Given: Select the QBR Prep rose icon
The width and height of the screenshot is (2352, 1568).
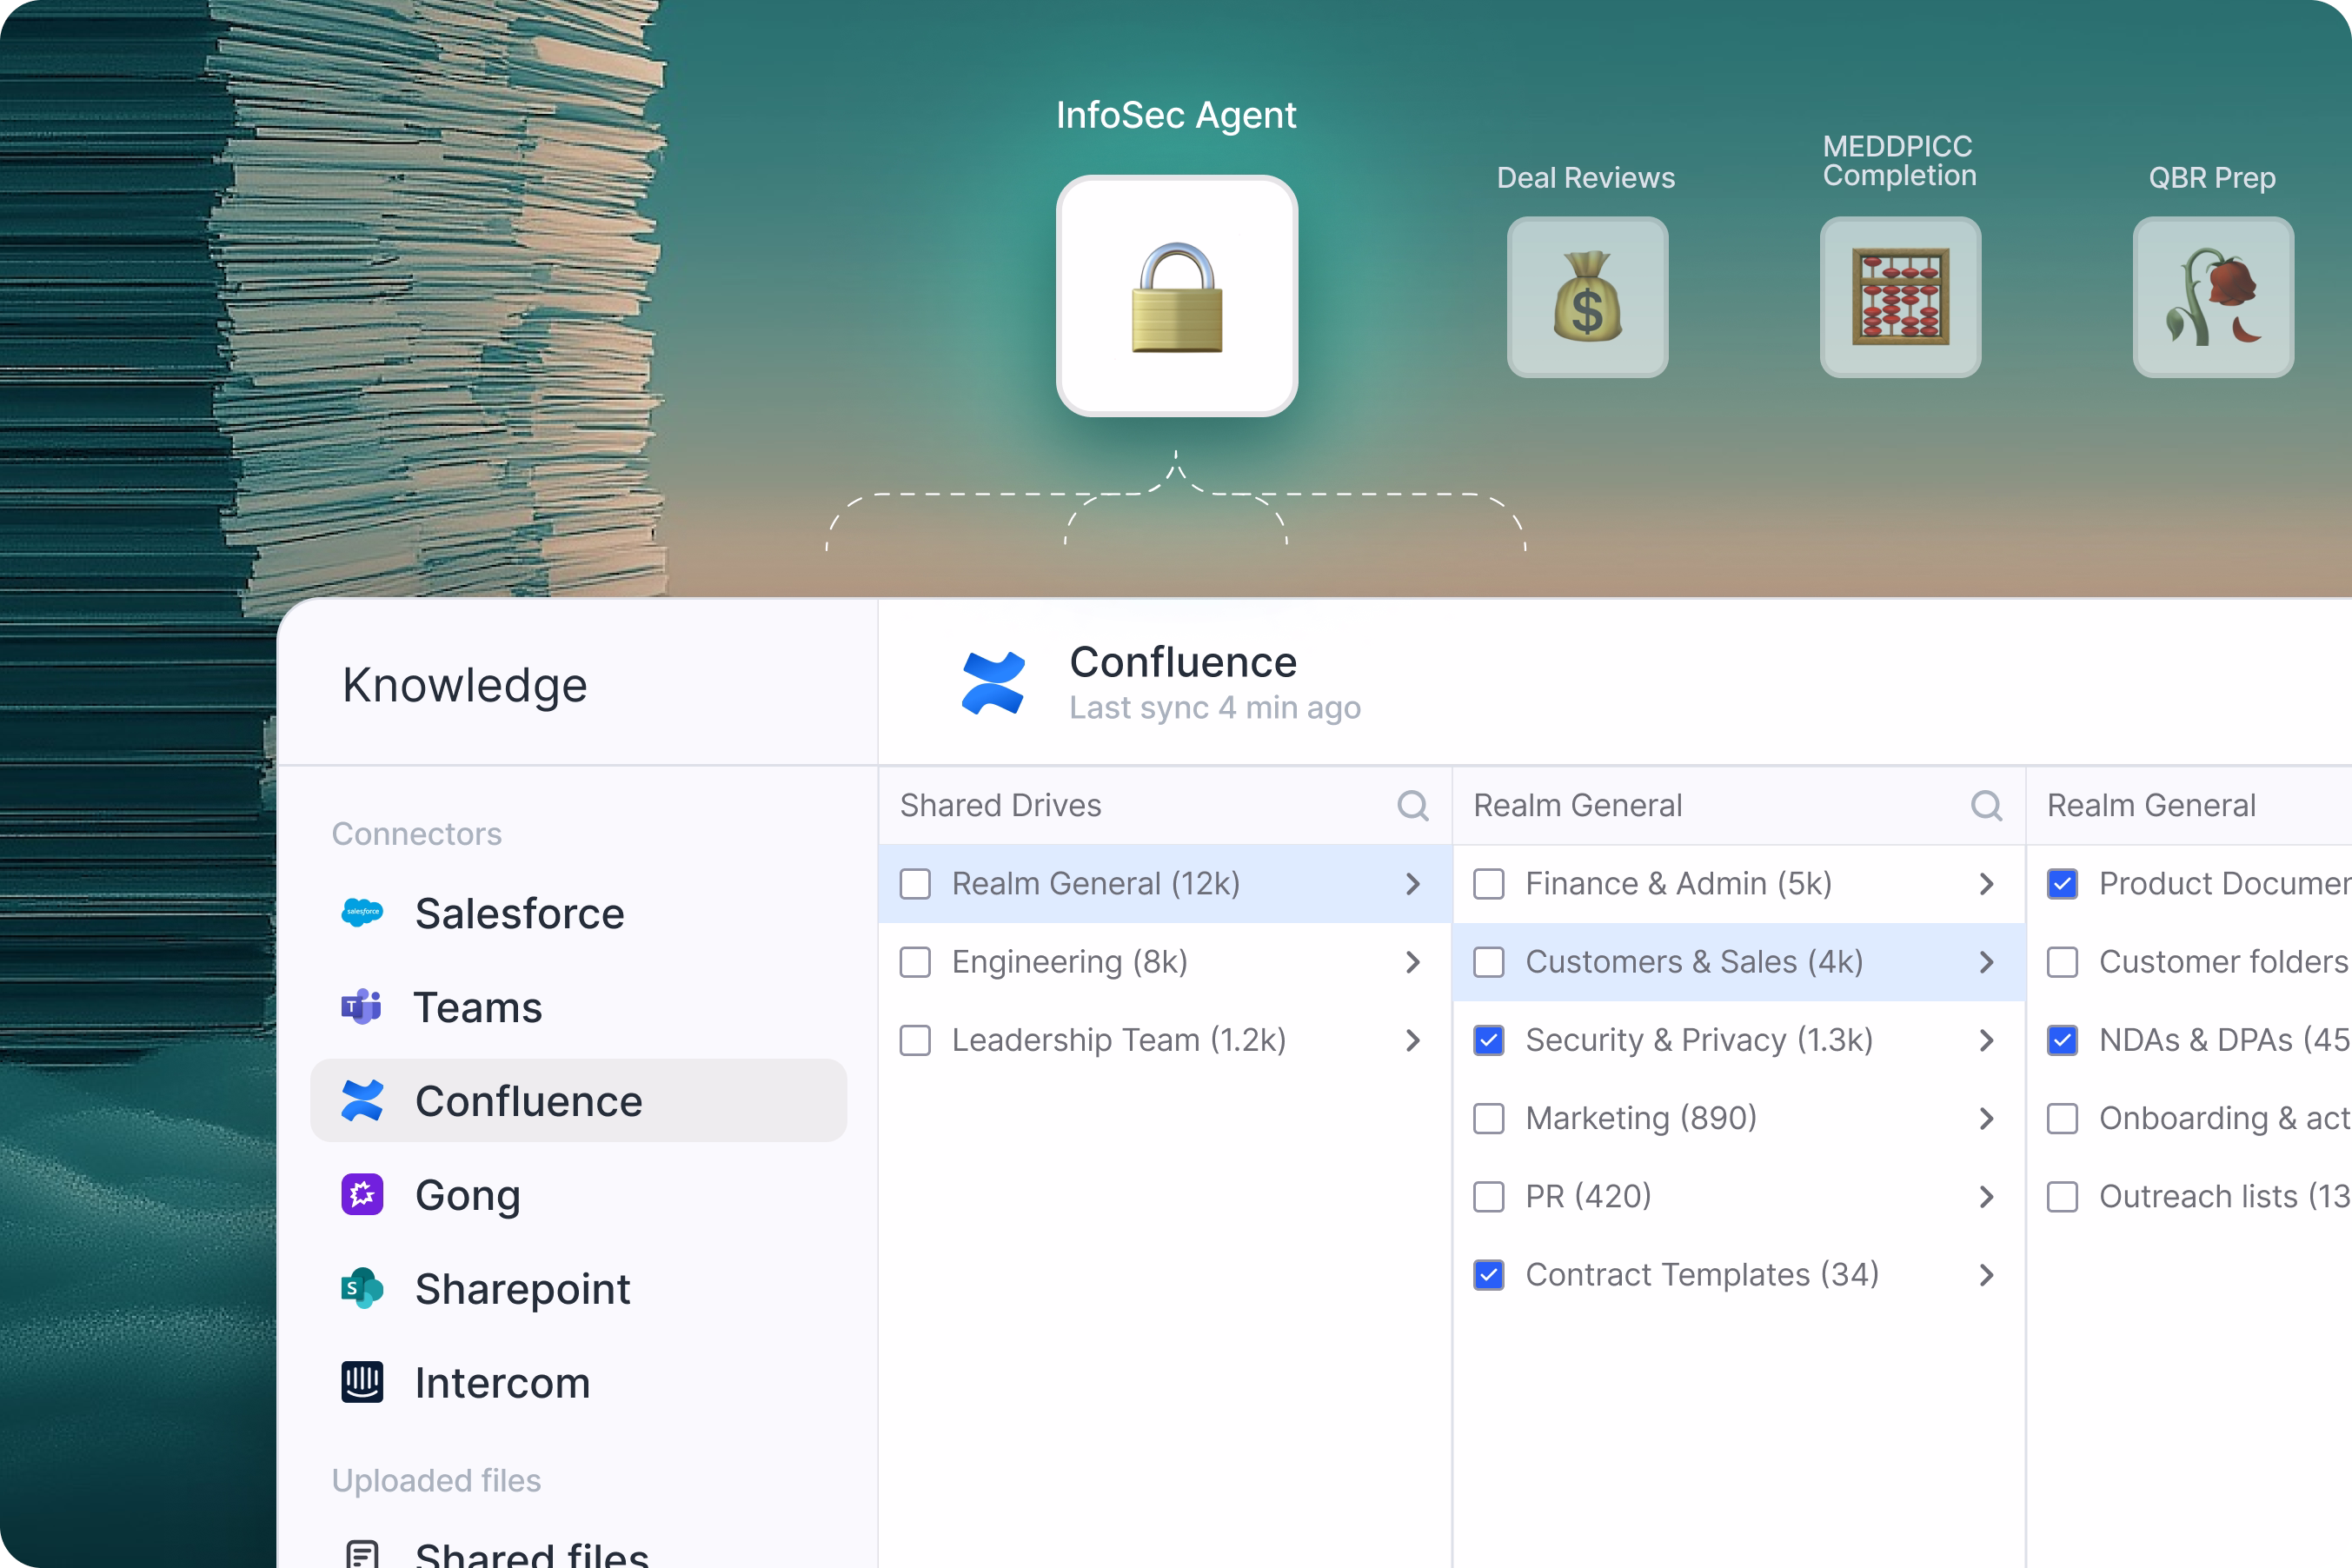Looking at the screenshot, I should point(2213,297).
